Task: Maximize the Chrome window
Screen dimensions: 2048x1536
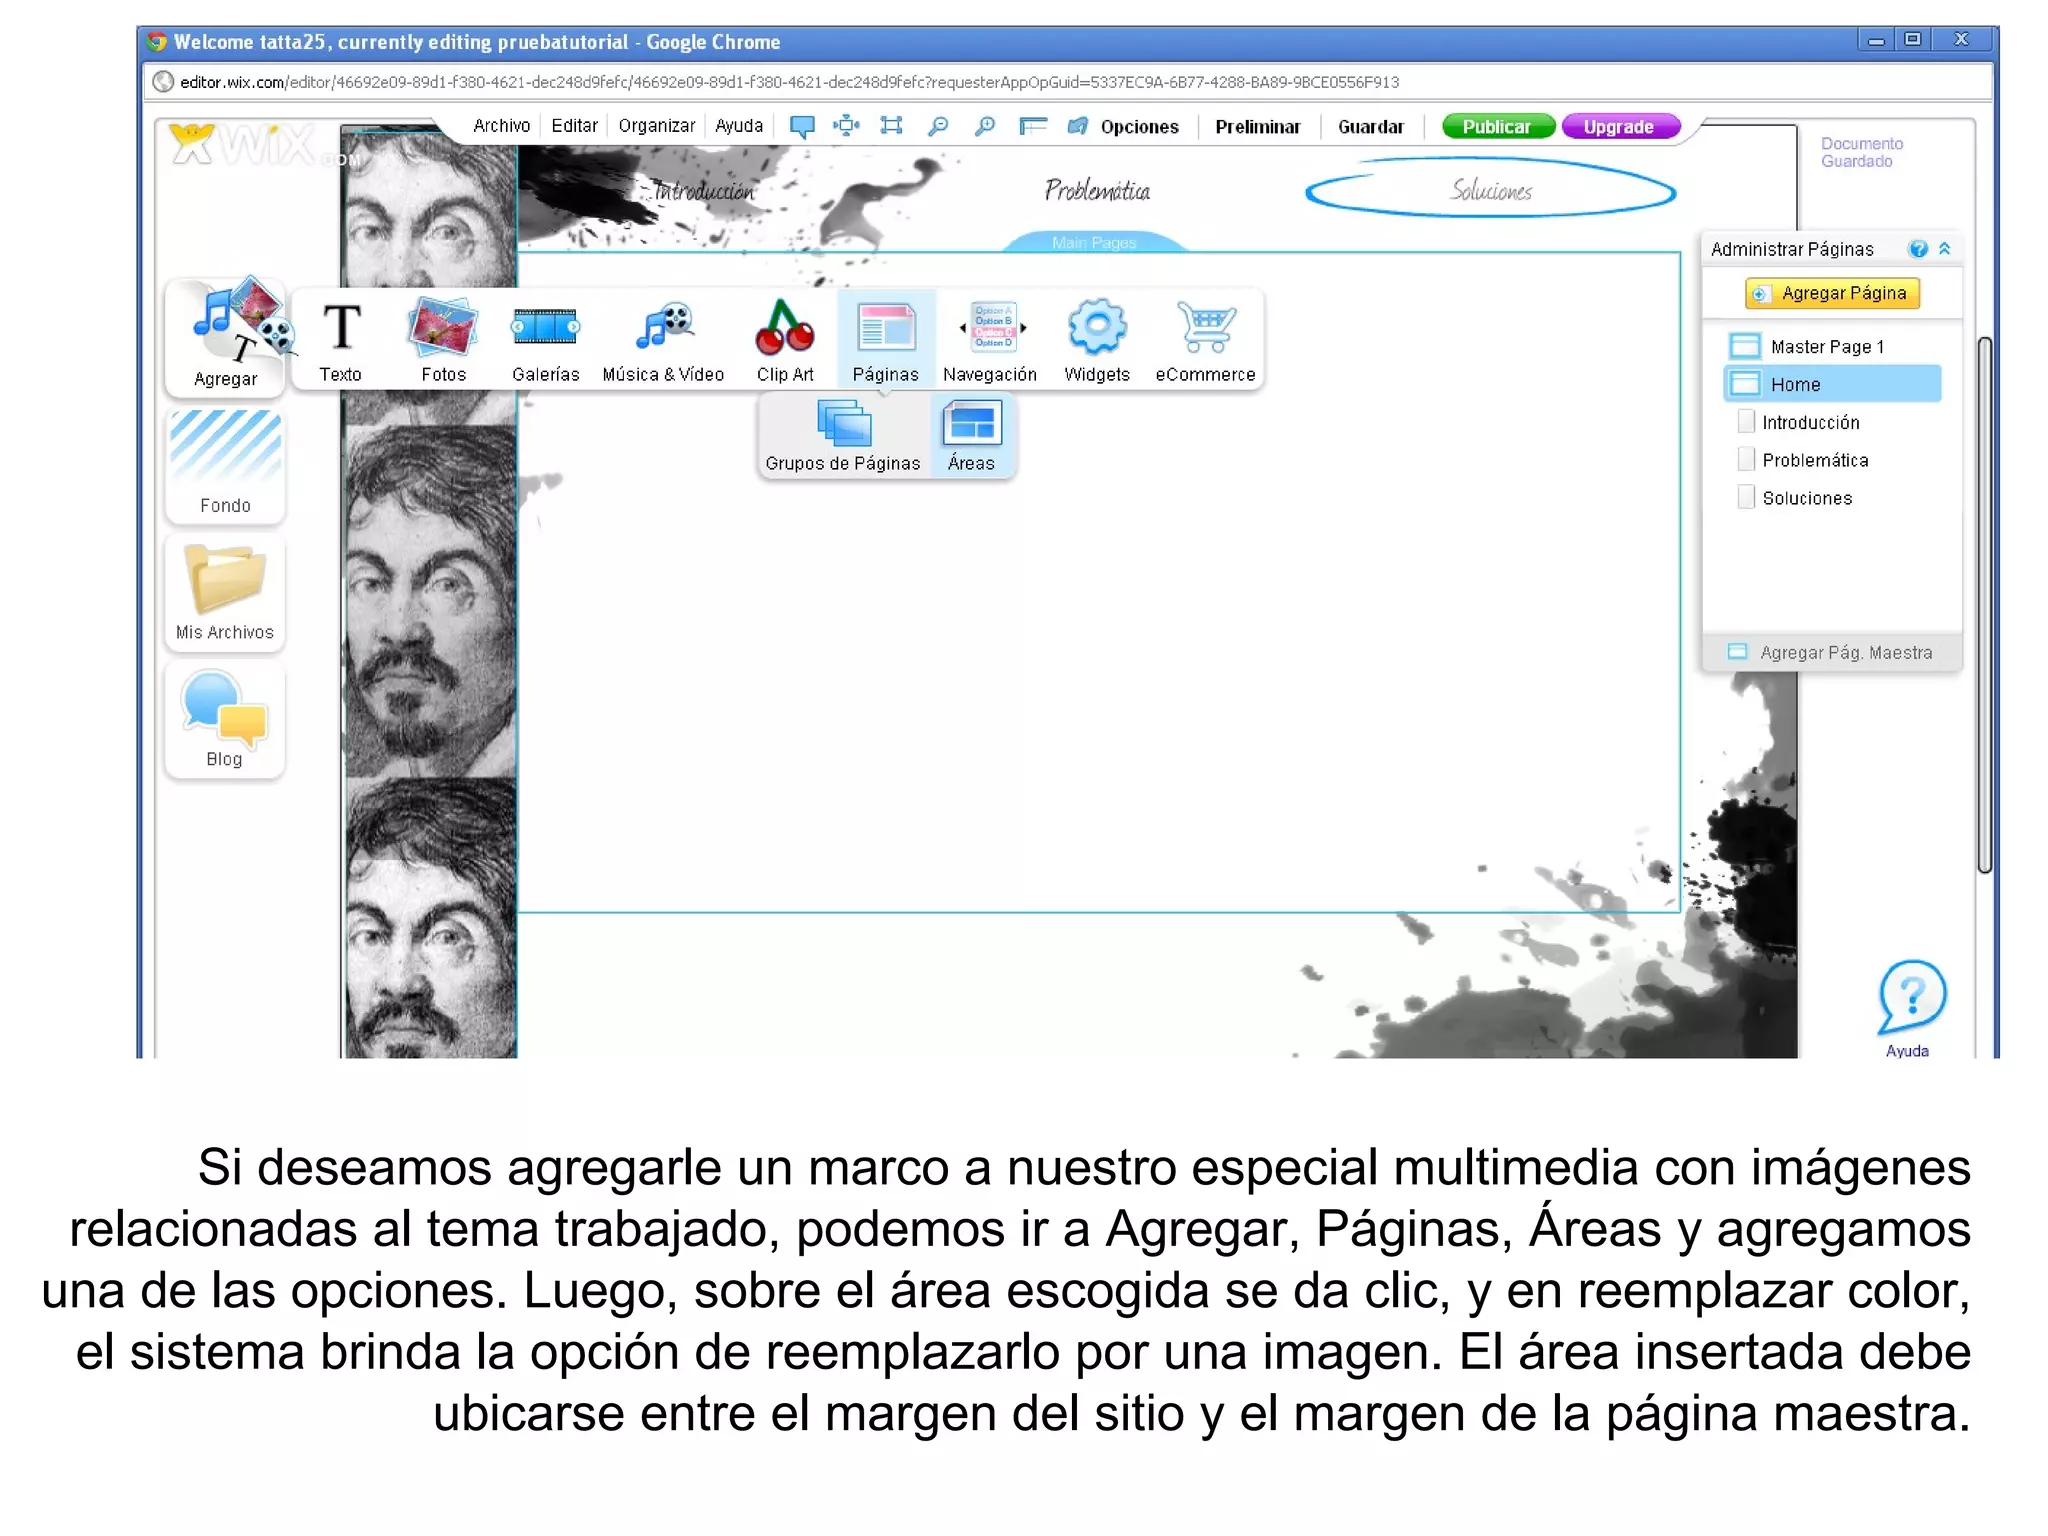Action: tap(1912, 40)
